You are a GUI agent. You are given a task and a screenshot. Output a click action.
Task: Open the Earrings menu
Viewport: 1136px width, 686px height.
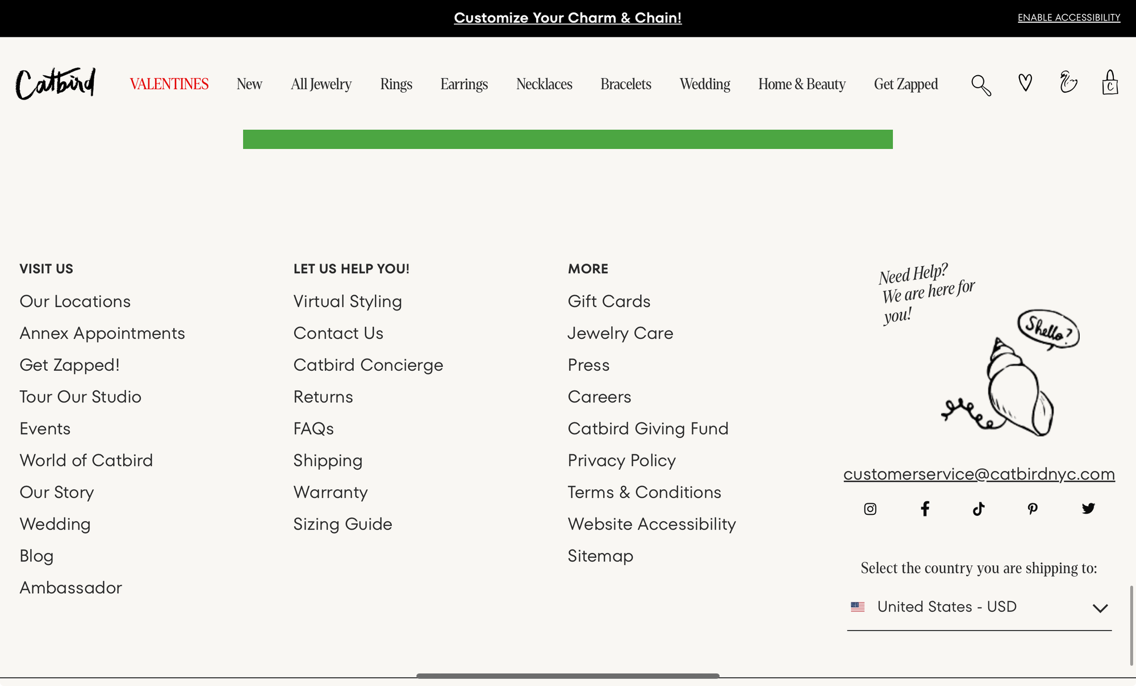click(464, 84)
